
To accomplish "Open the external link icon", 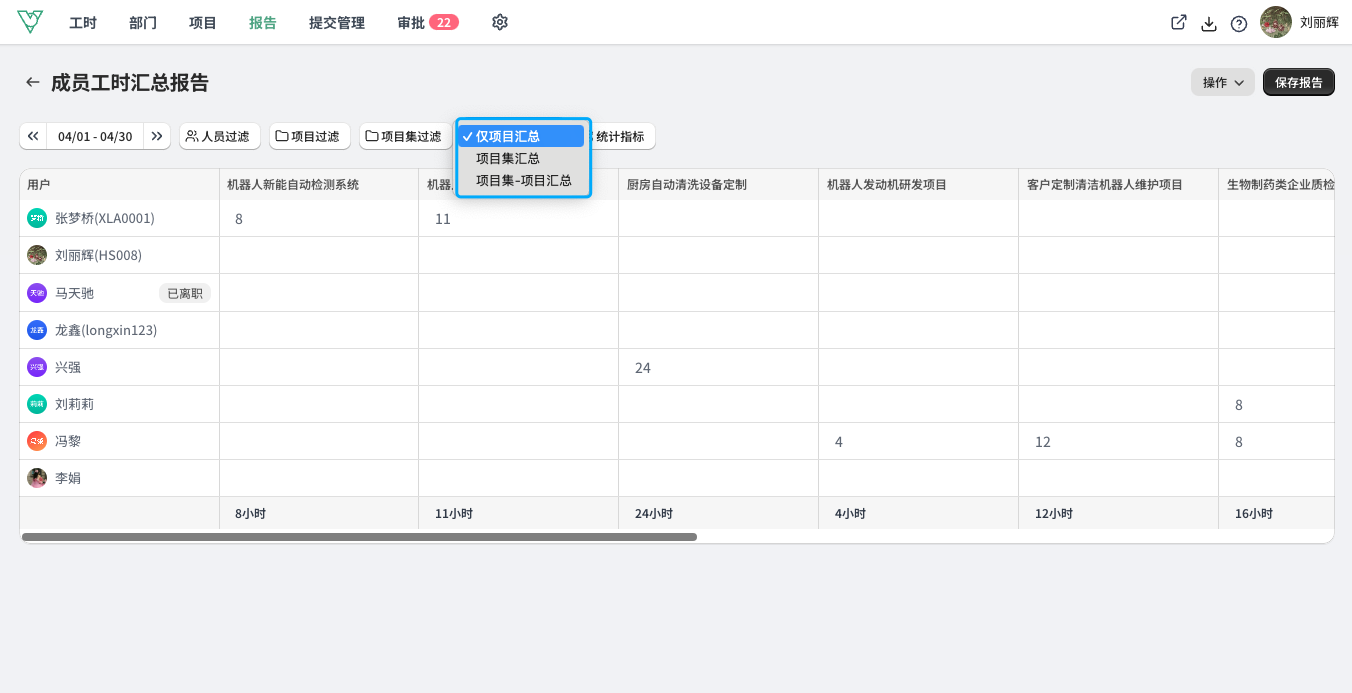I will (x=1179, y=23).
